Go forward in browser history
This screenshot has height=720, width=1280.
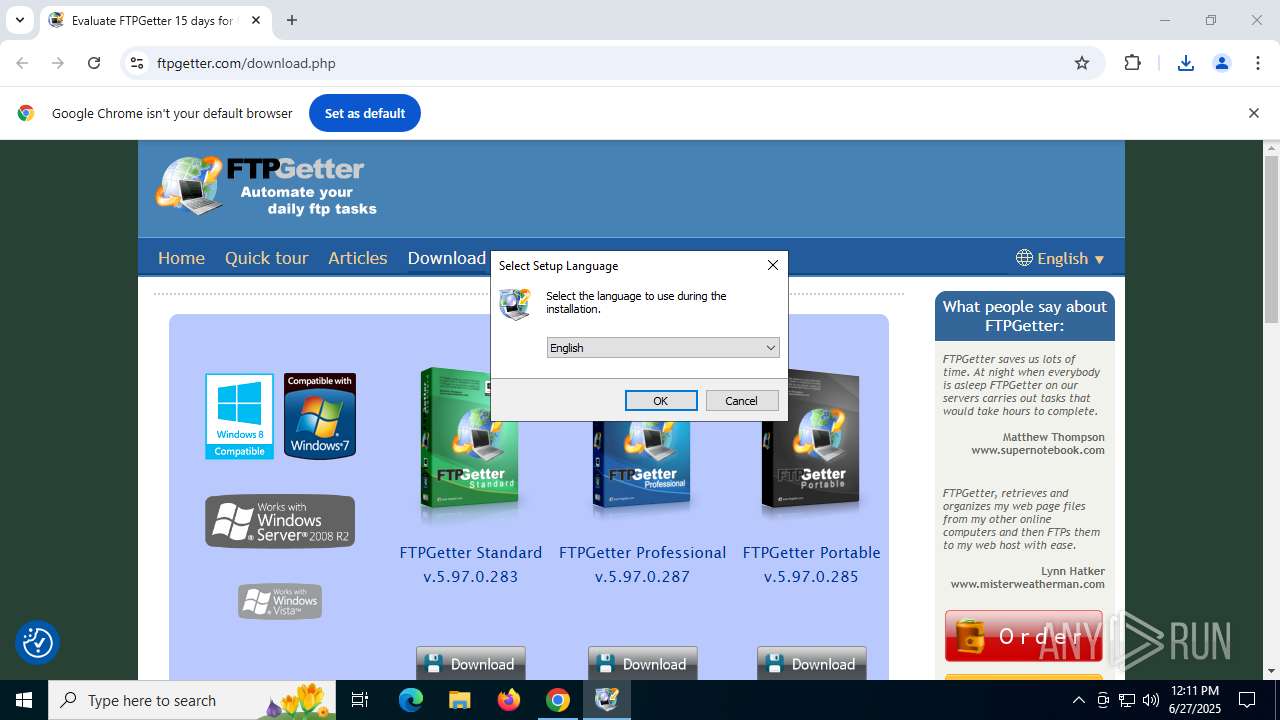tap(58, 63)
